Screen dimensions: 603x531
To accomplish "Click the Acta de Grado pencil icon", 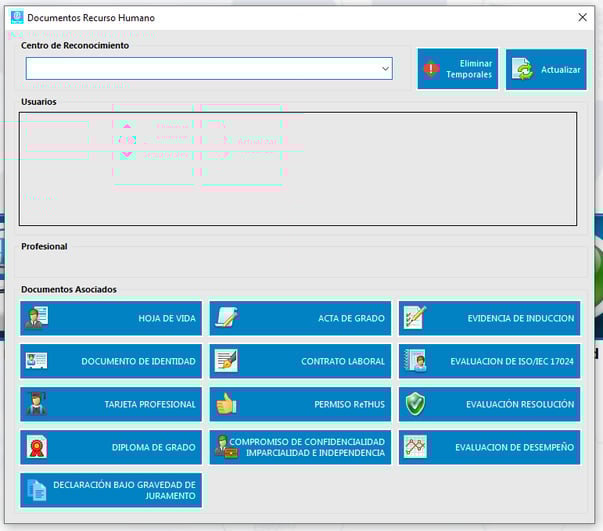I will [x=226, y=318].
